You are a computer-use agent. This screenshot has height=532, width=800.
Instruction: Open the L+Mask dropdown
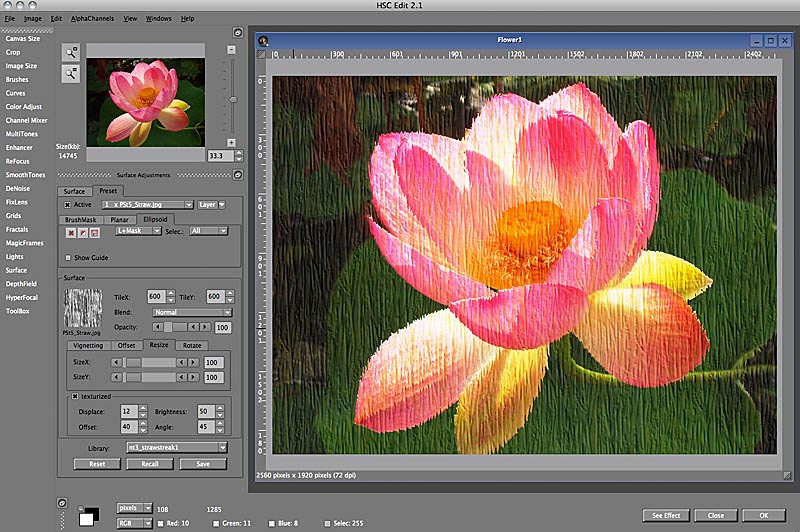click(x=138, y=231)
